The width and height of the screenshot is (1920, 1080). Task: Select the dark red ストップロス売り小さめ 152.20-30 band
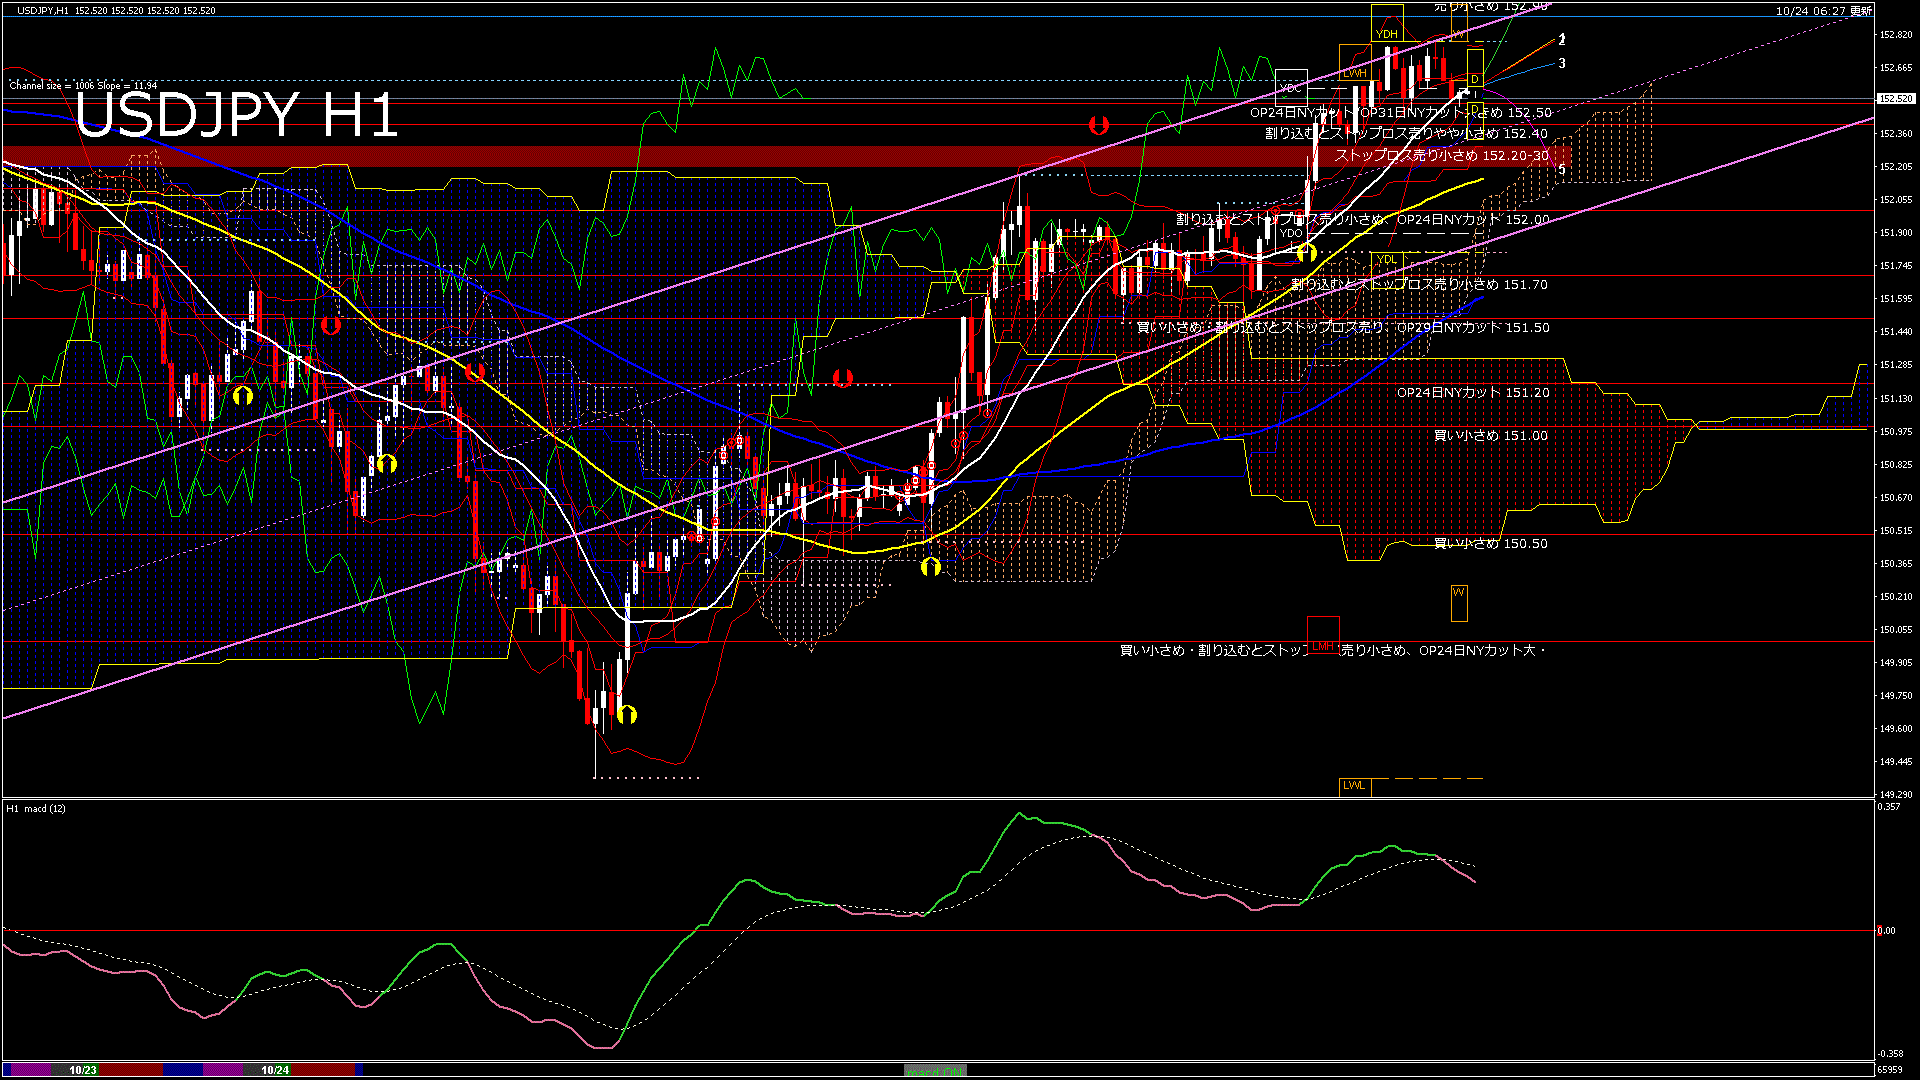coord(1440,156)
